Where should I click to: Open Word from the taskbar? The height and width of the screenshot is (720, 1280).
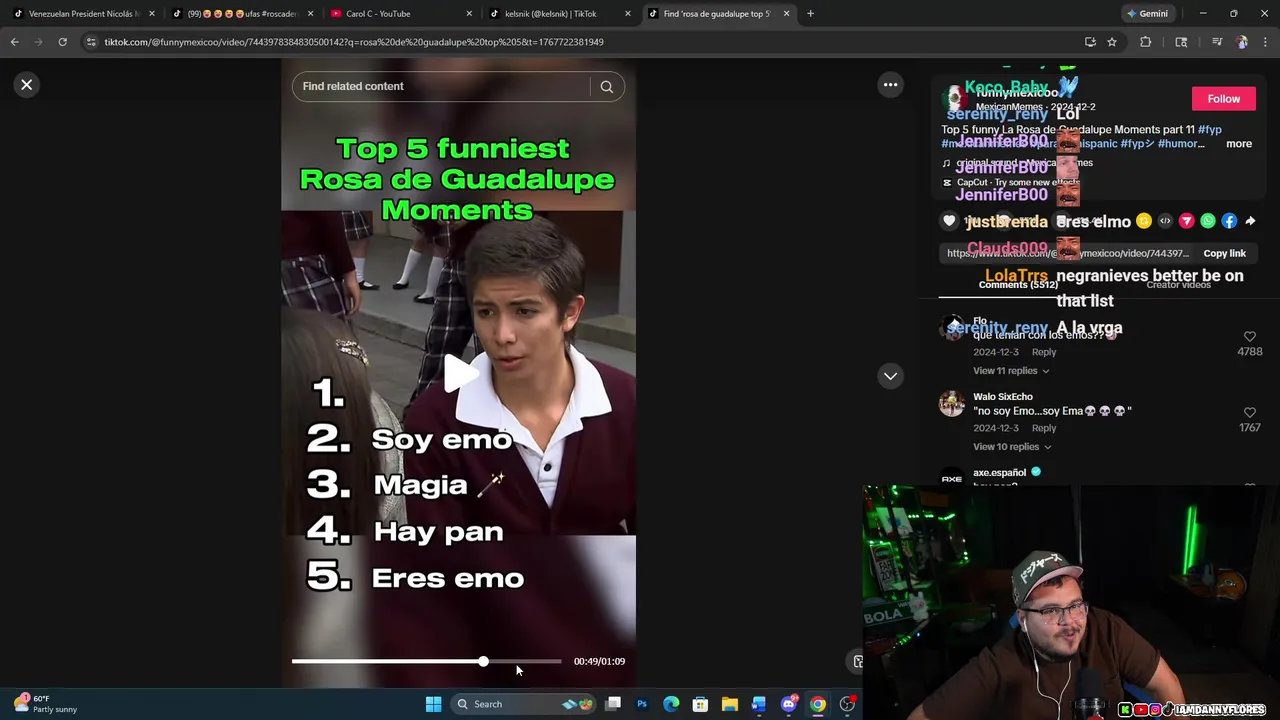coord(759,704)
